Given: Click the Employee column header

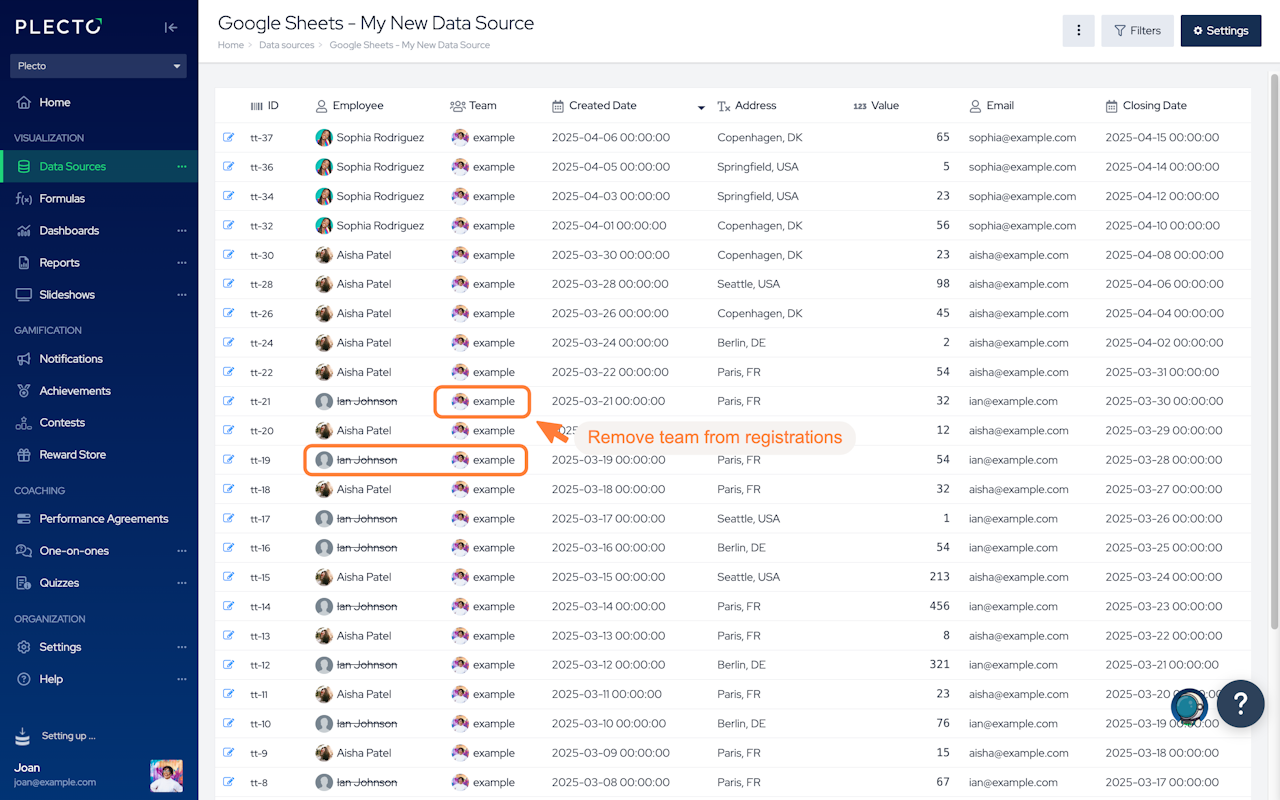Looking at the screenshot, I should [357, 106].
